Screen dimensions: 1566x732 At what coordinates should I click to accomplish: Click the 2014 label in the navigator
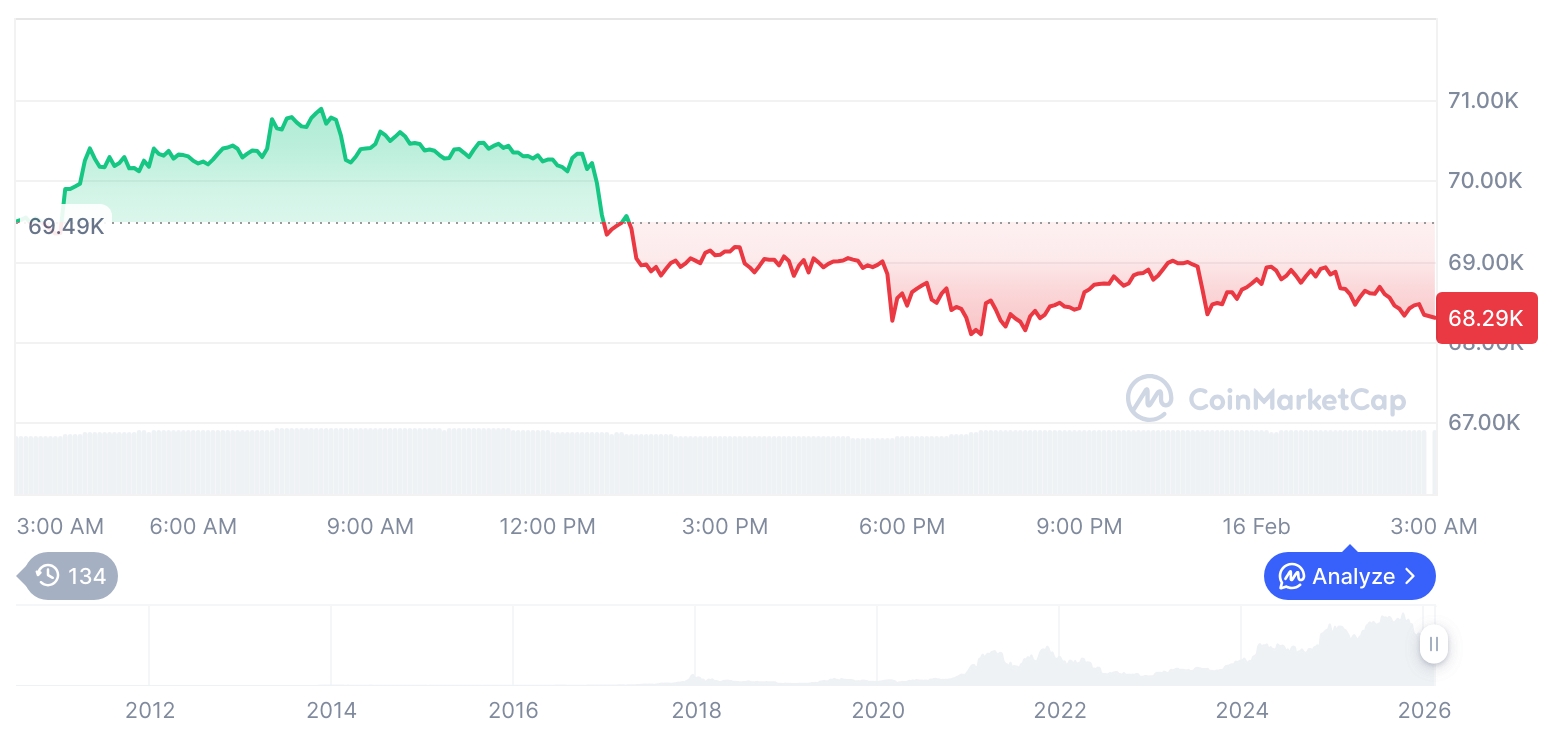coord(331,710)
